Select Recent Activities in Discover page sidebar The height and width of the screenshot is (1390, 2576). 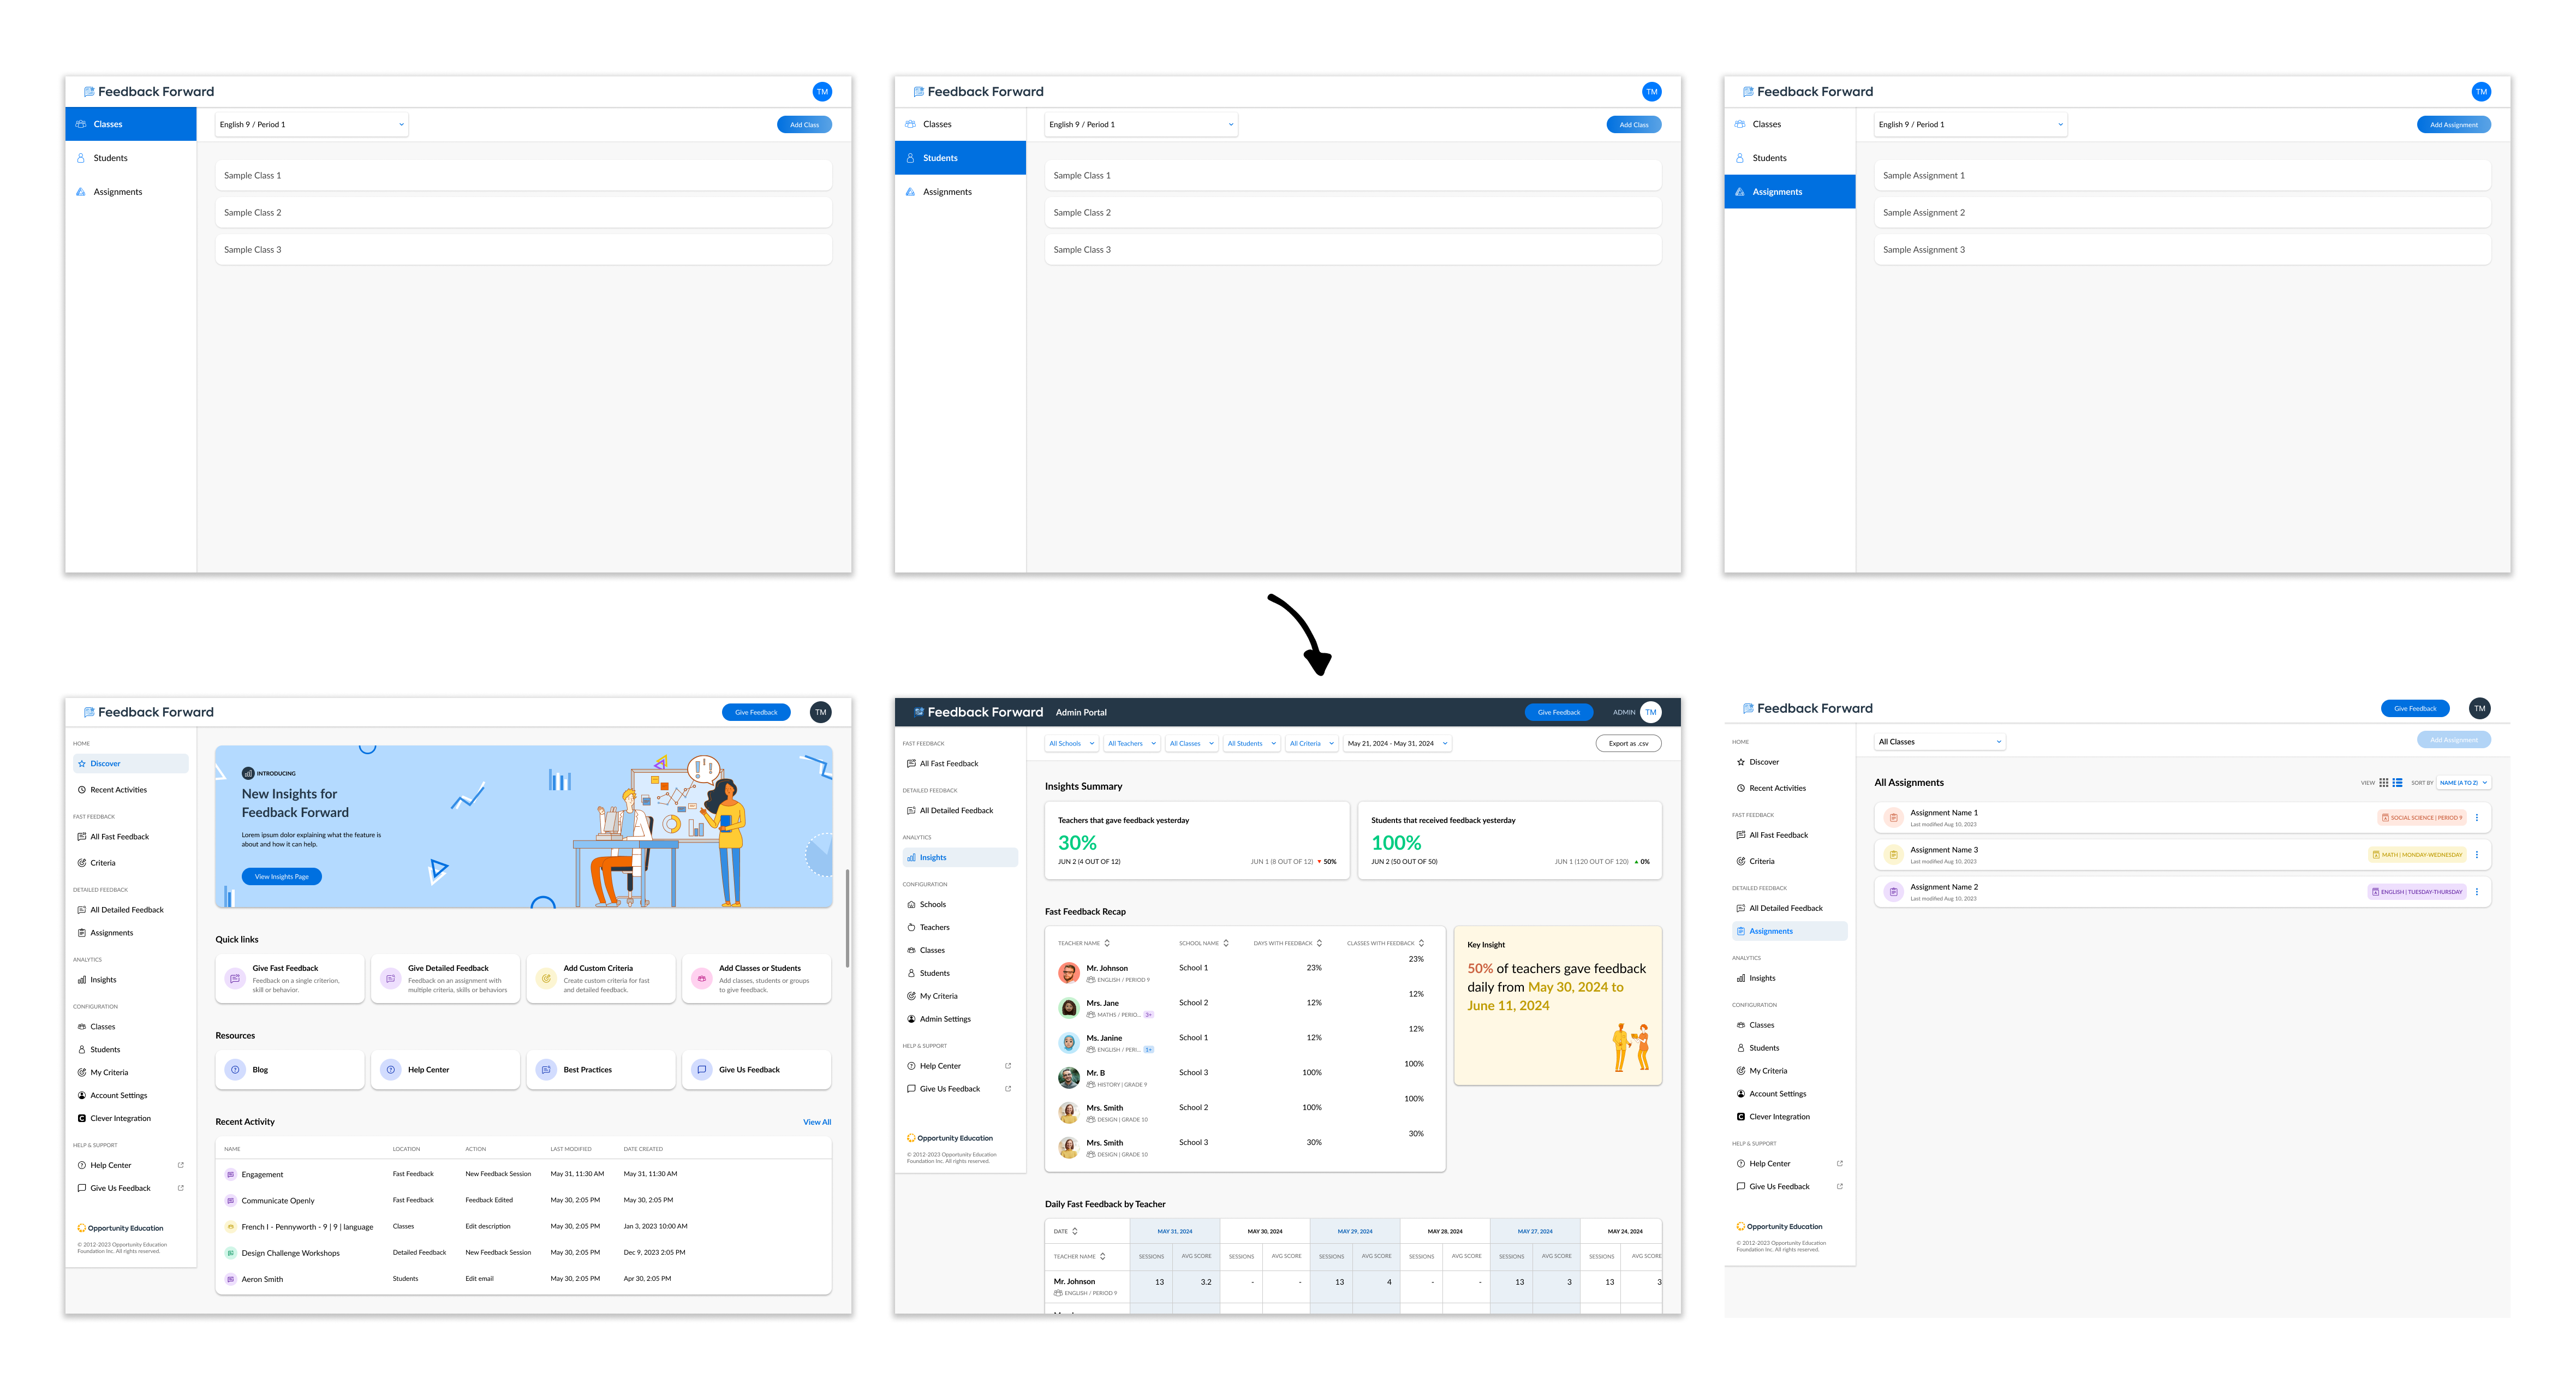[118, 790]
